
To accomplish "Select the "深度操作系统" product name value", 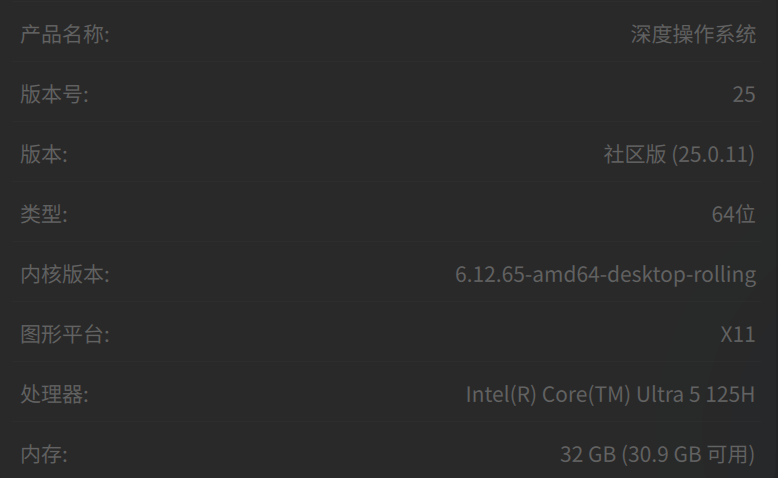I will [693, 35].
